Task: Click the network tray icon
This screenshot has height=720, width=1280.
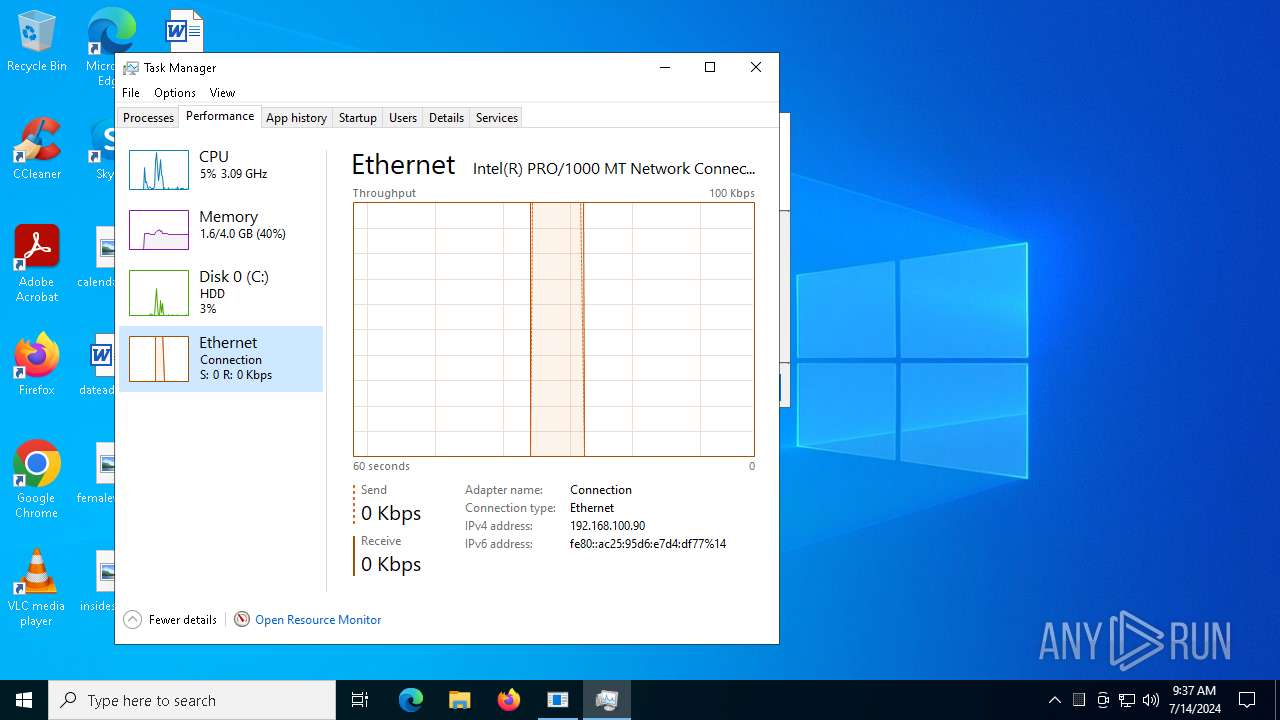Action: coord(1127,700)
